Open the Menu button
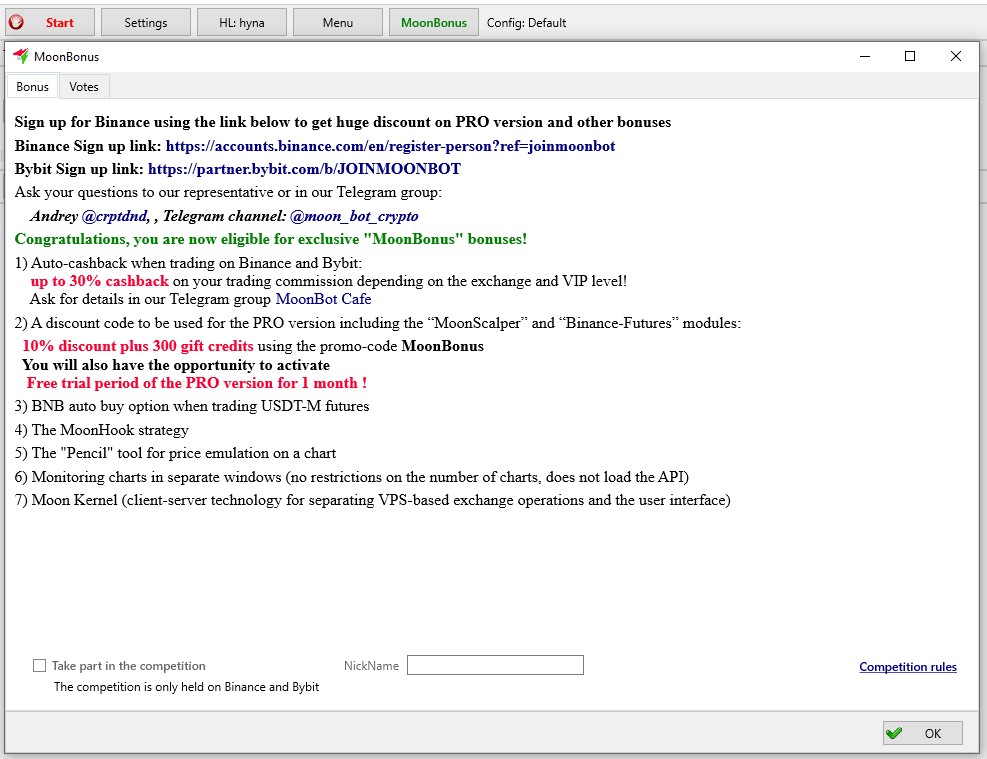This screenshot has width=987, height=759. pos(337,22)
